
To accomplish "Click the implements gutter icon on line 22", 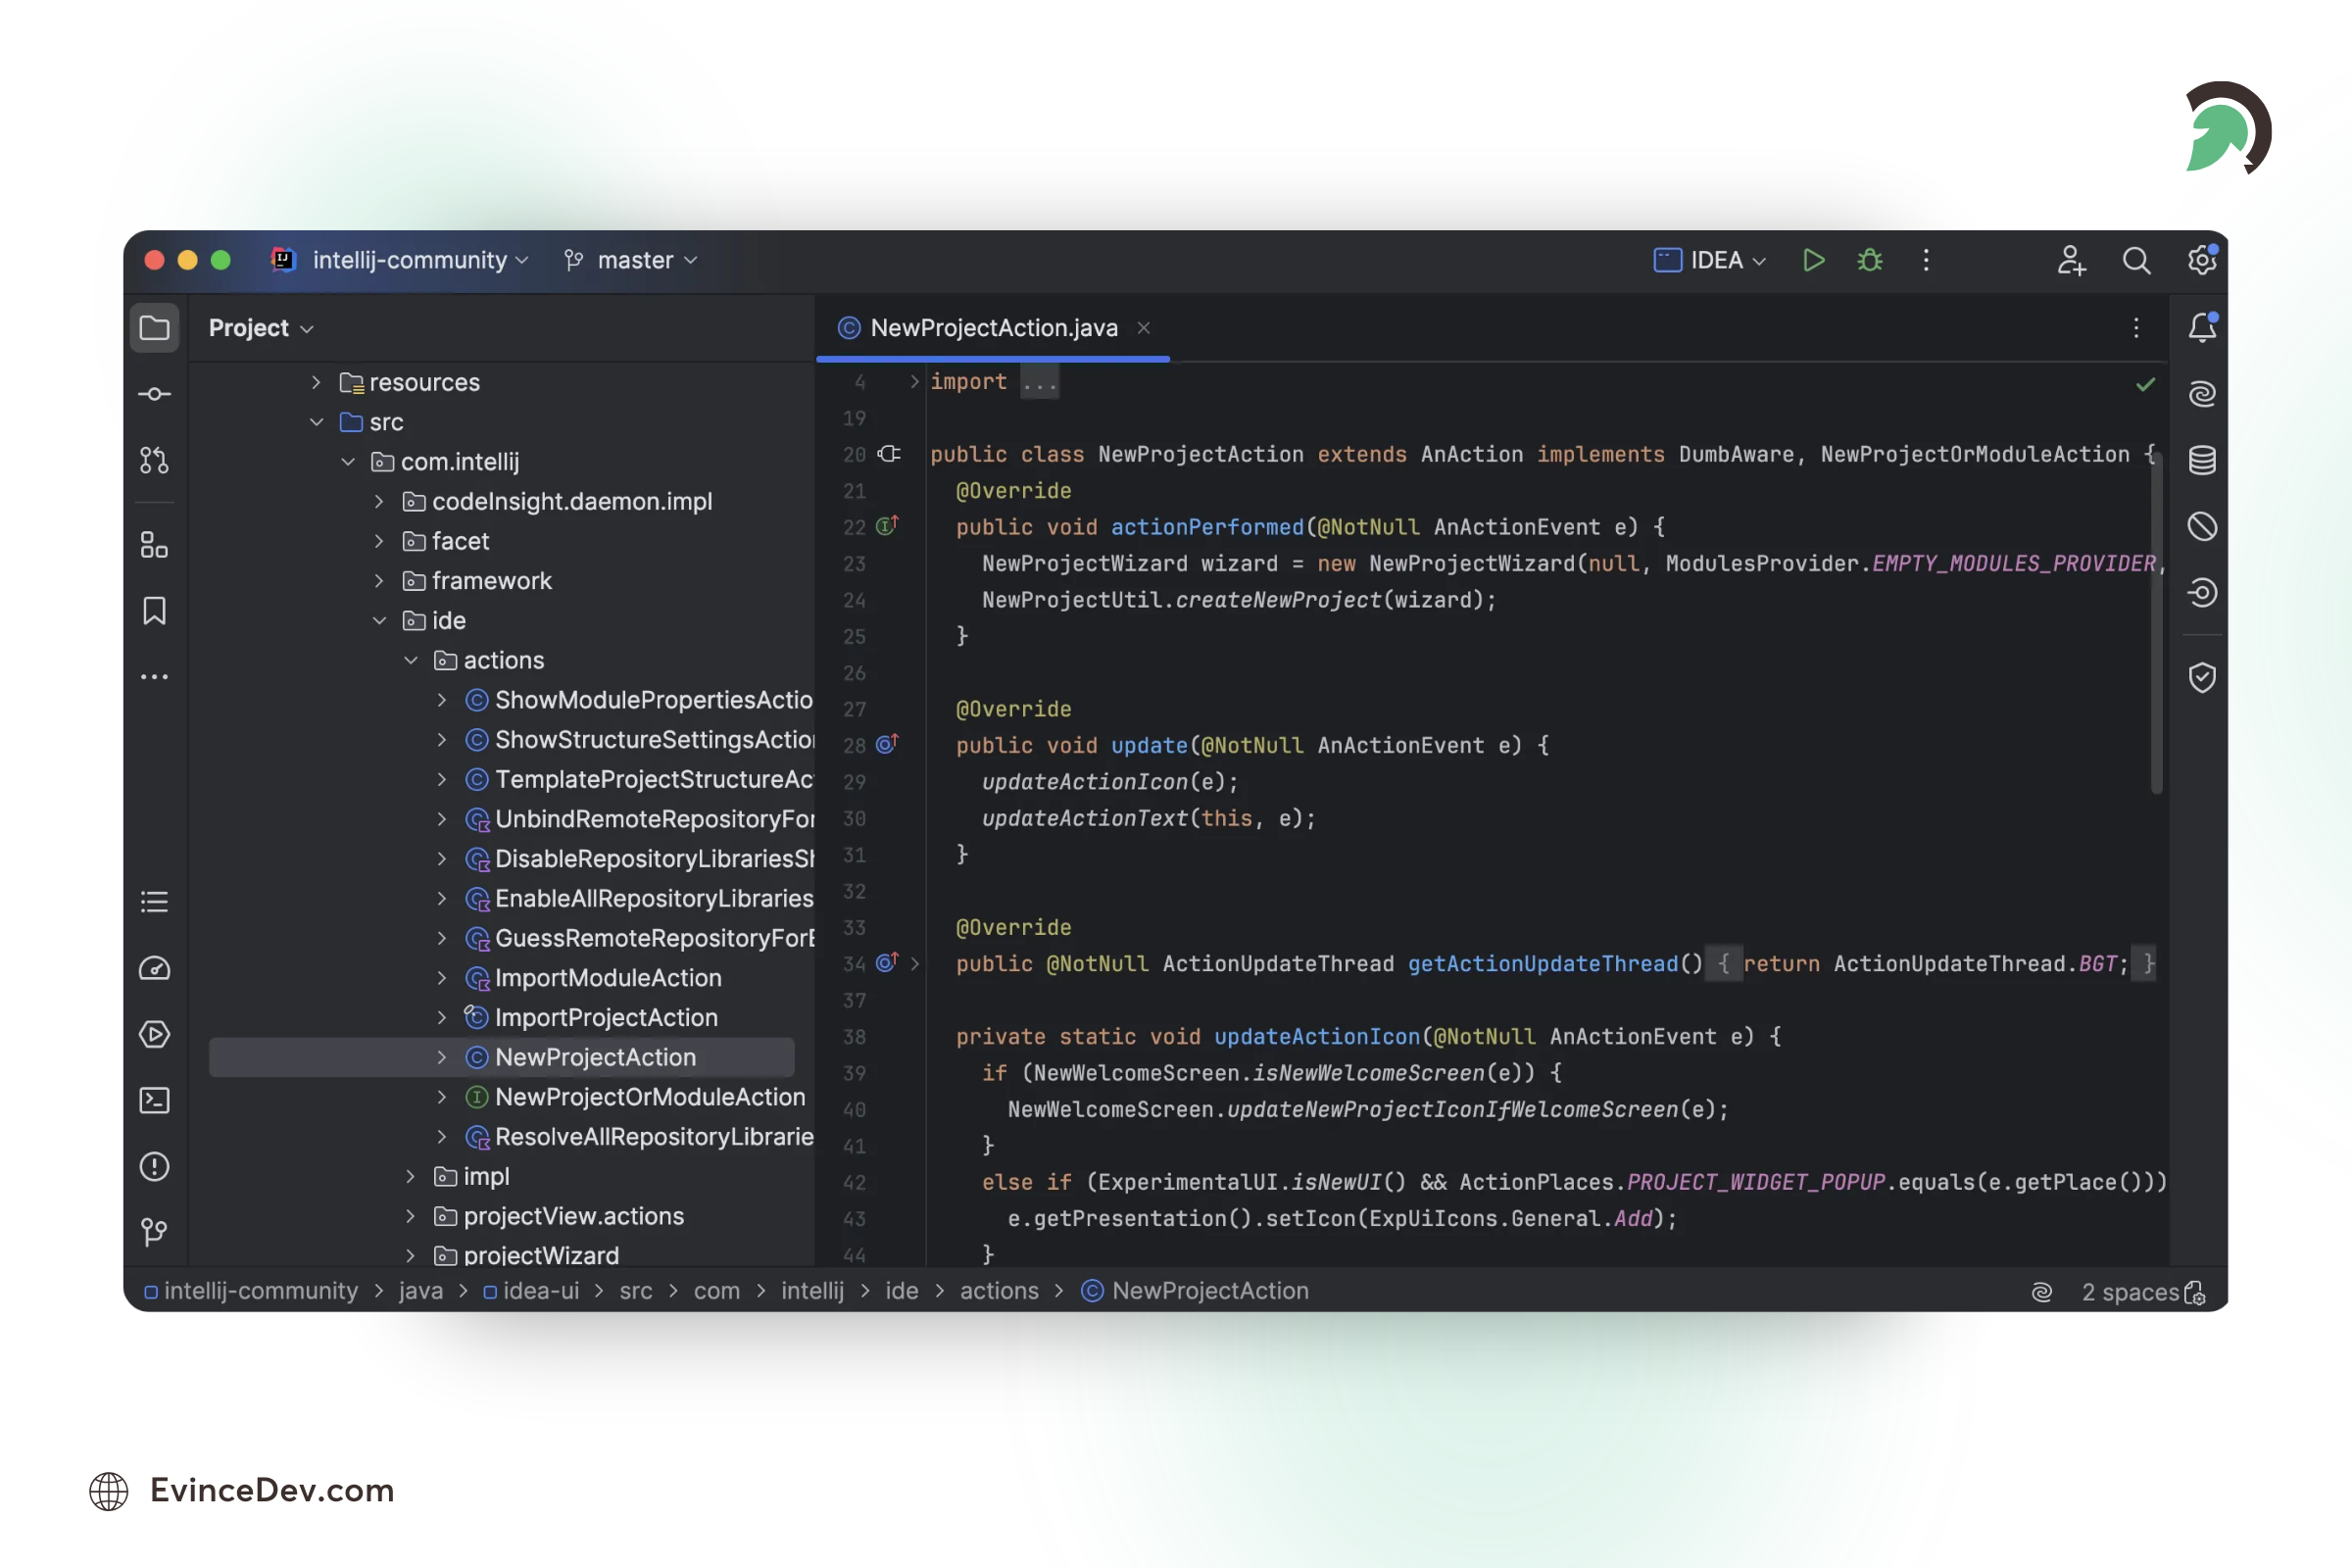I will pos(887,526).
